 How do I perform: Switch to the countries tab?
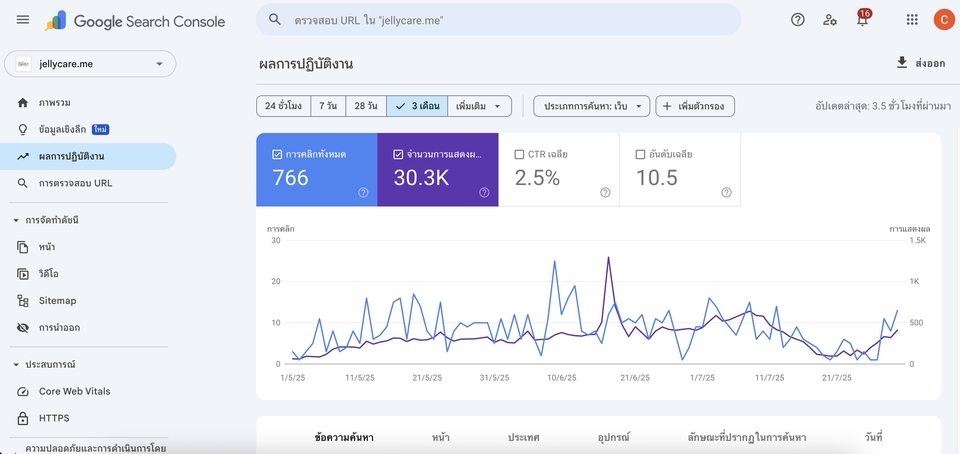tap(523, 437)
